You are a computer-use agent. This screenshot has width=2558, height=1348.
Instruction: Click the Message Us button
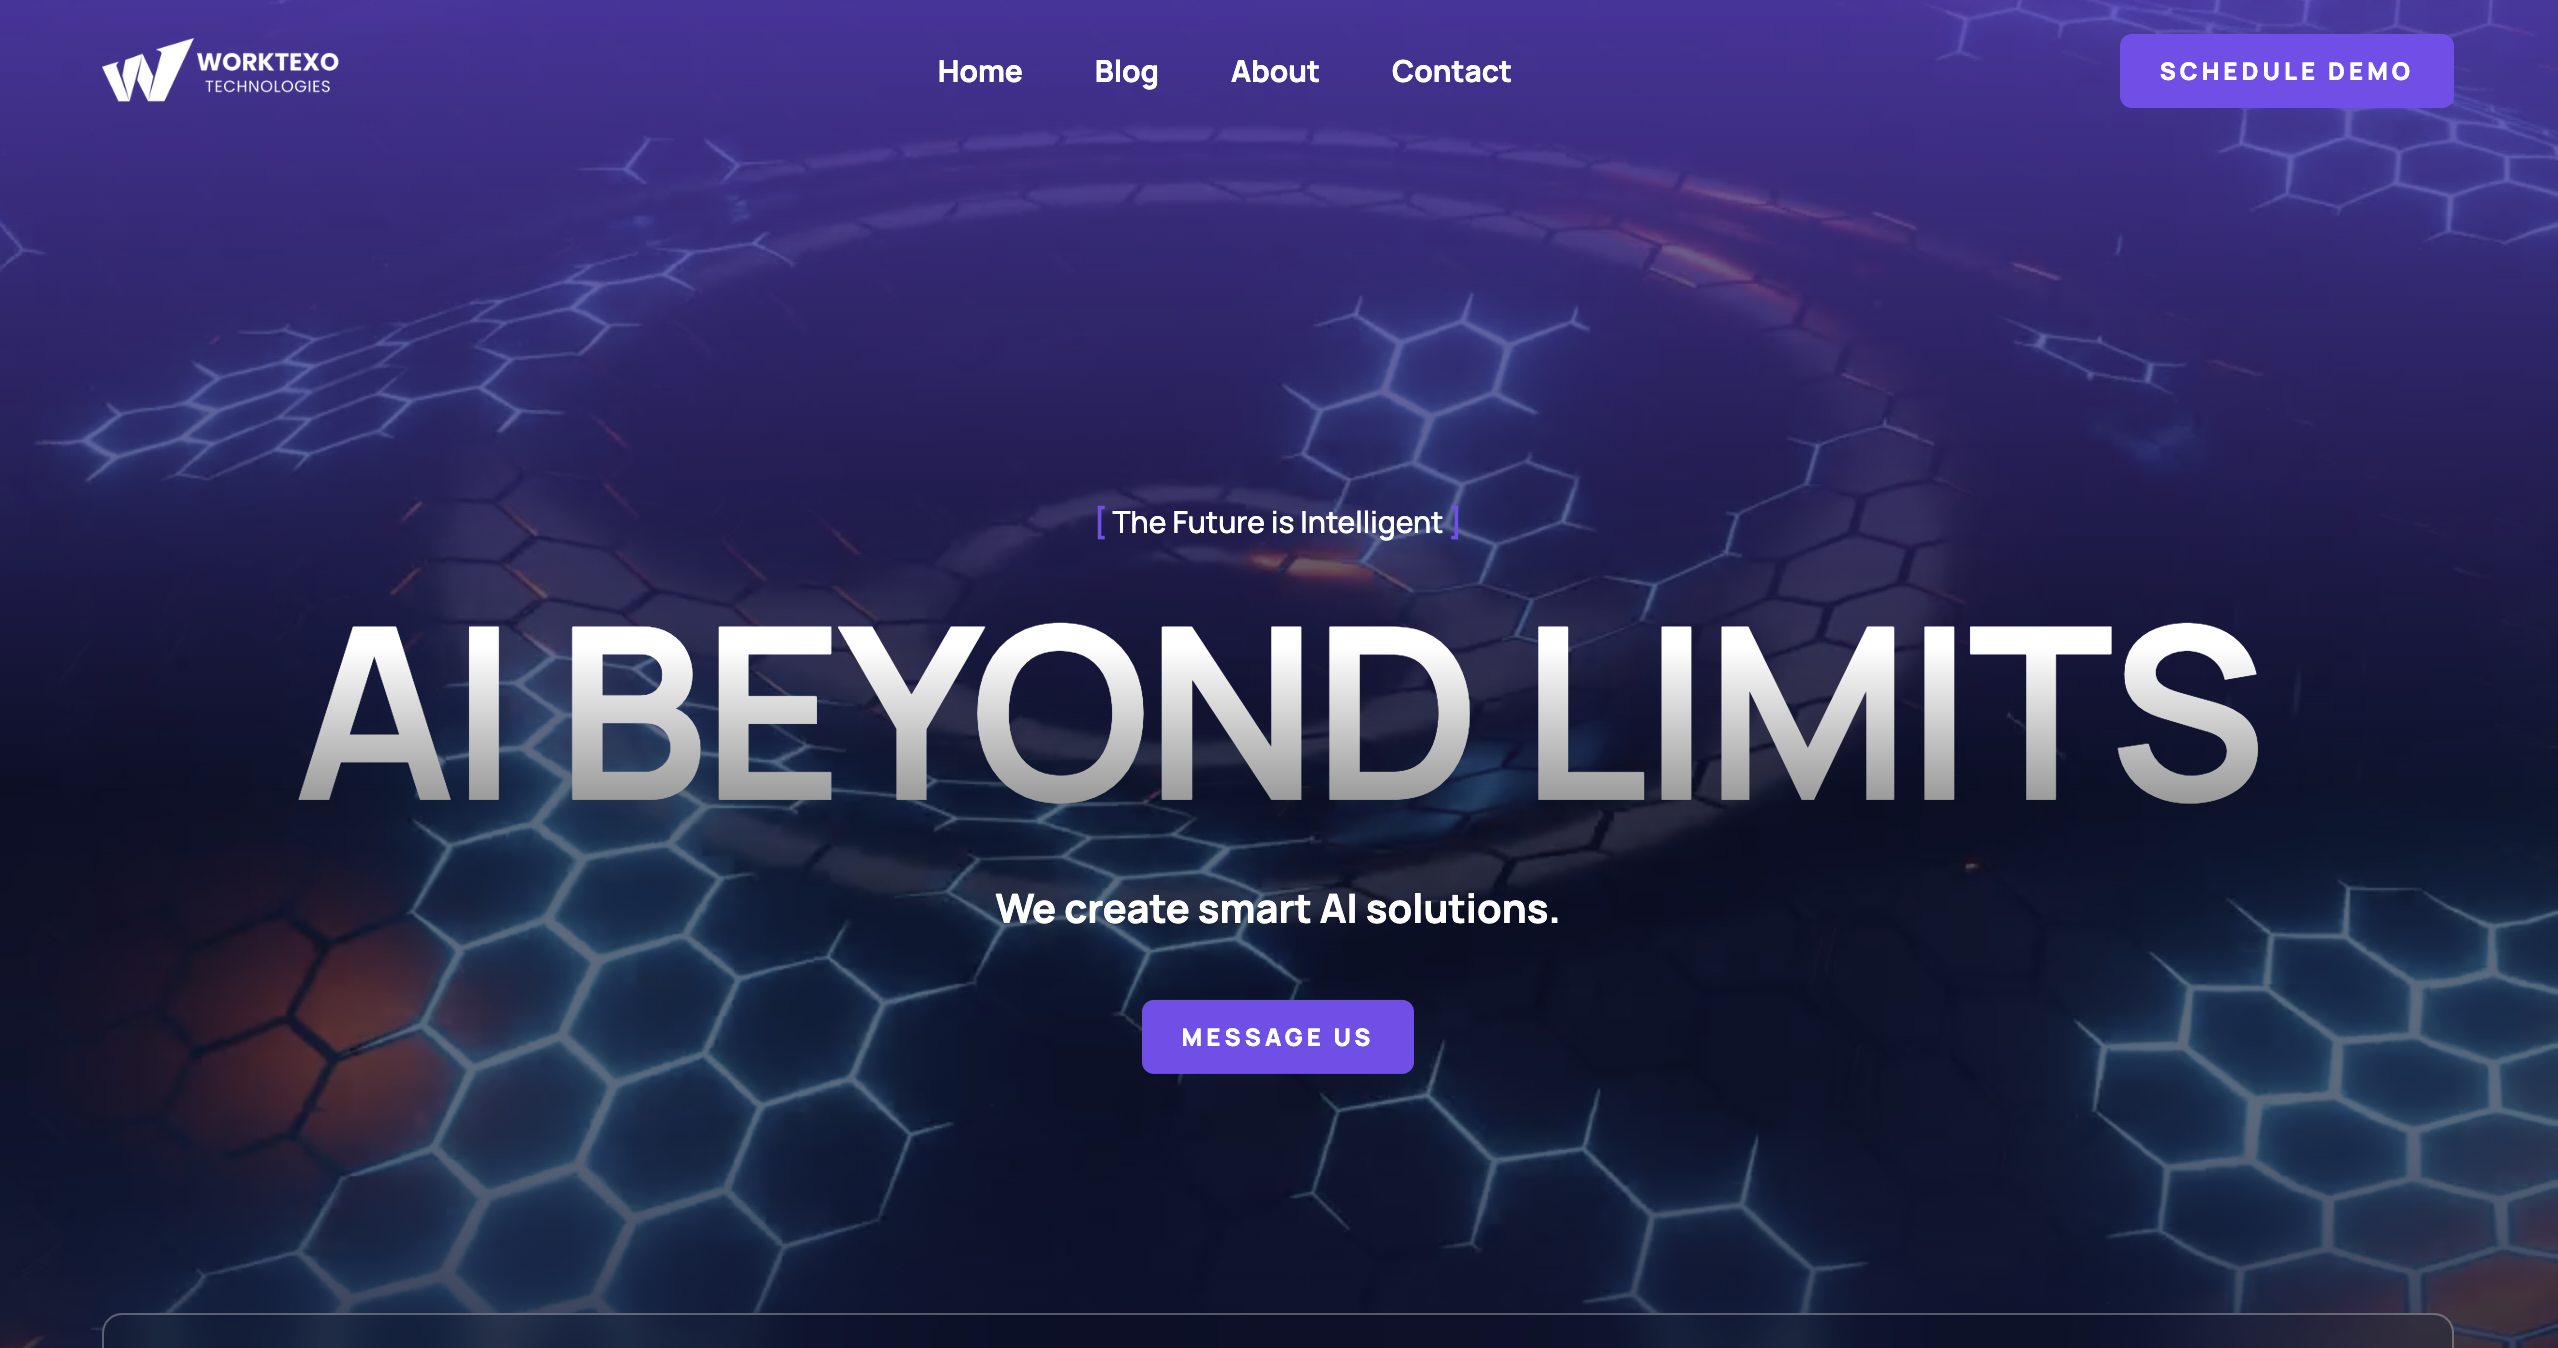click(x=1277, y=1037)
